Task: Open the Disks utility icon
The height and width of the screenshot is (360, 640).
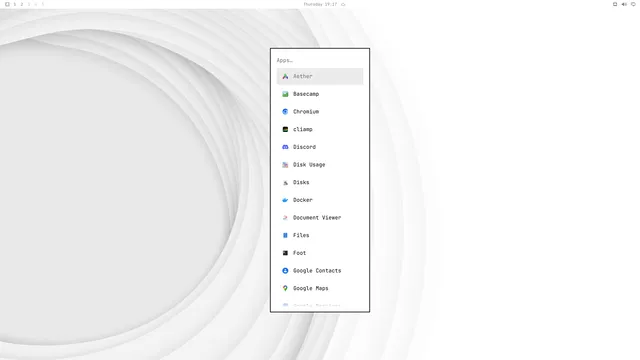Action: 285,182
